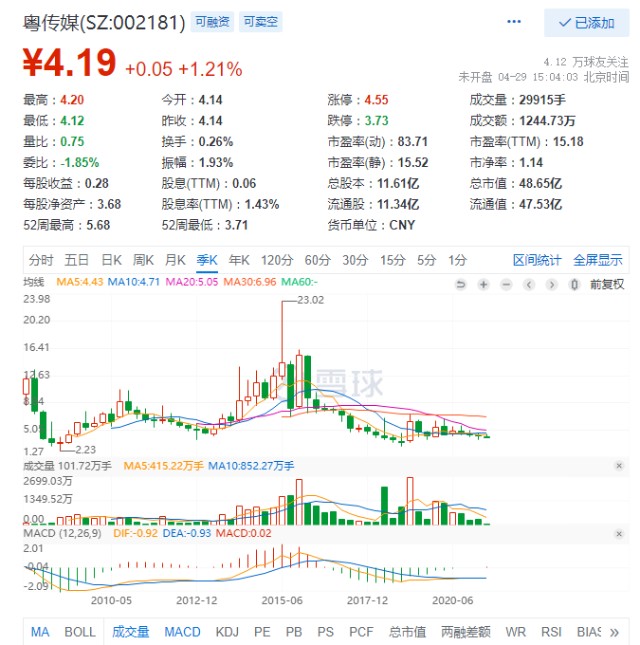Click the zoom out minus icon
640x645 pixels.
[506, 284]
